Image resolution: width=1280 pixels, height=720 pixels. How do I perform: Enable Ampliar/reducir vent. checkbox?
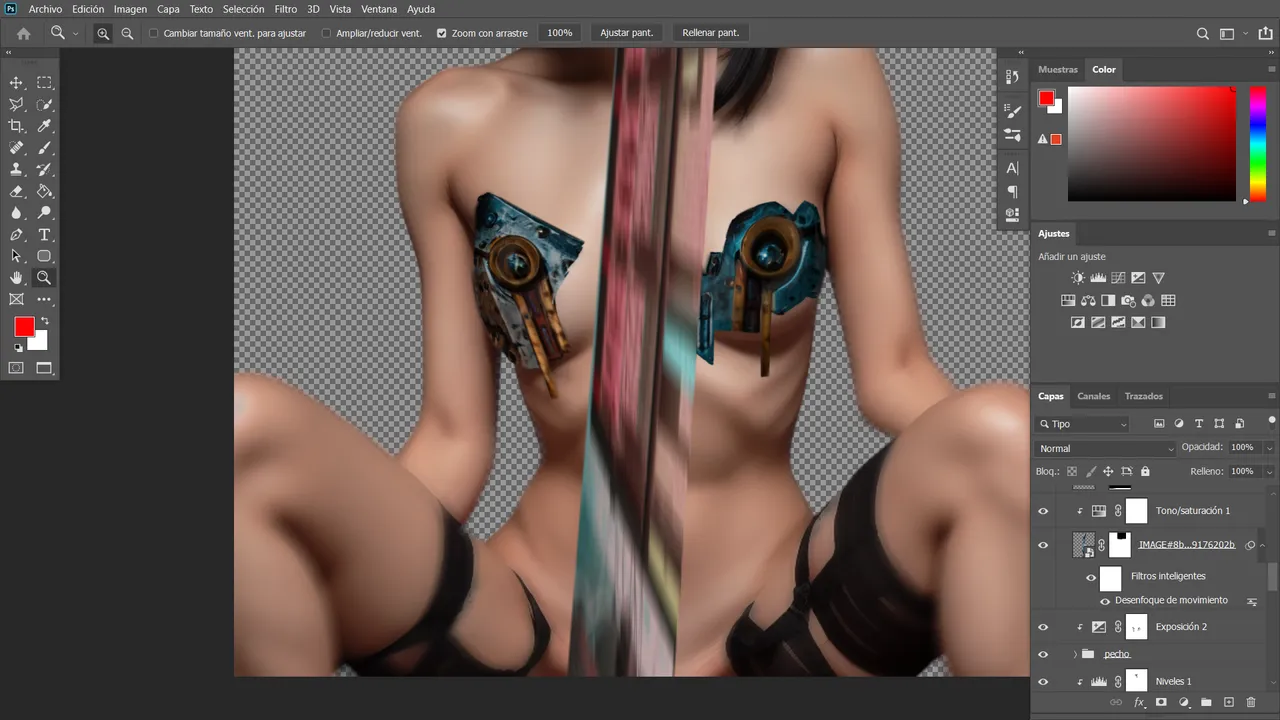click(326, 33)
